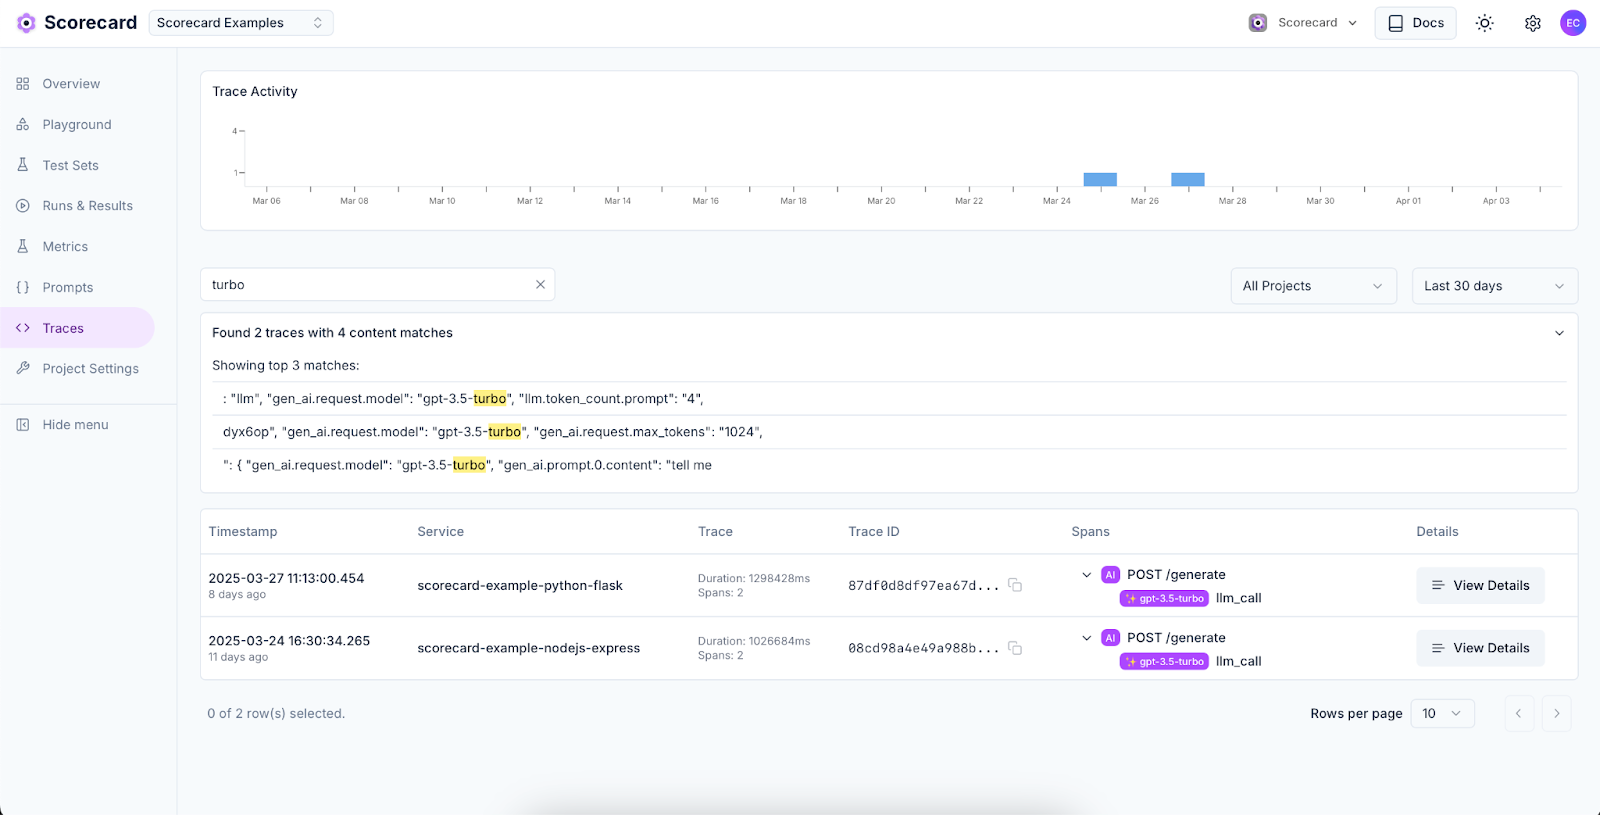Open Runs & Results page

87,206
